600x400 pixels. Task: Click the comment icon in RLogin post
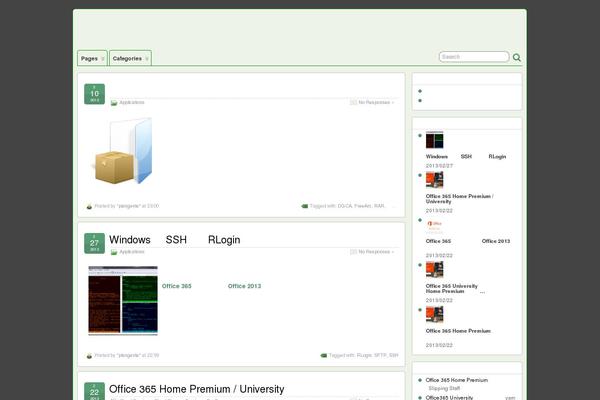[353, 252]
